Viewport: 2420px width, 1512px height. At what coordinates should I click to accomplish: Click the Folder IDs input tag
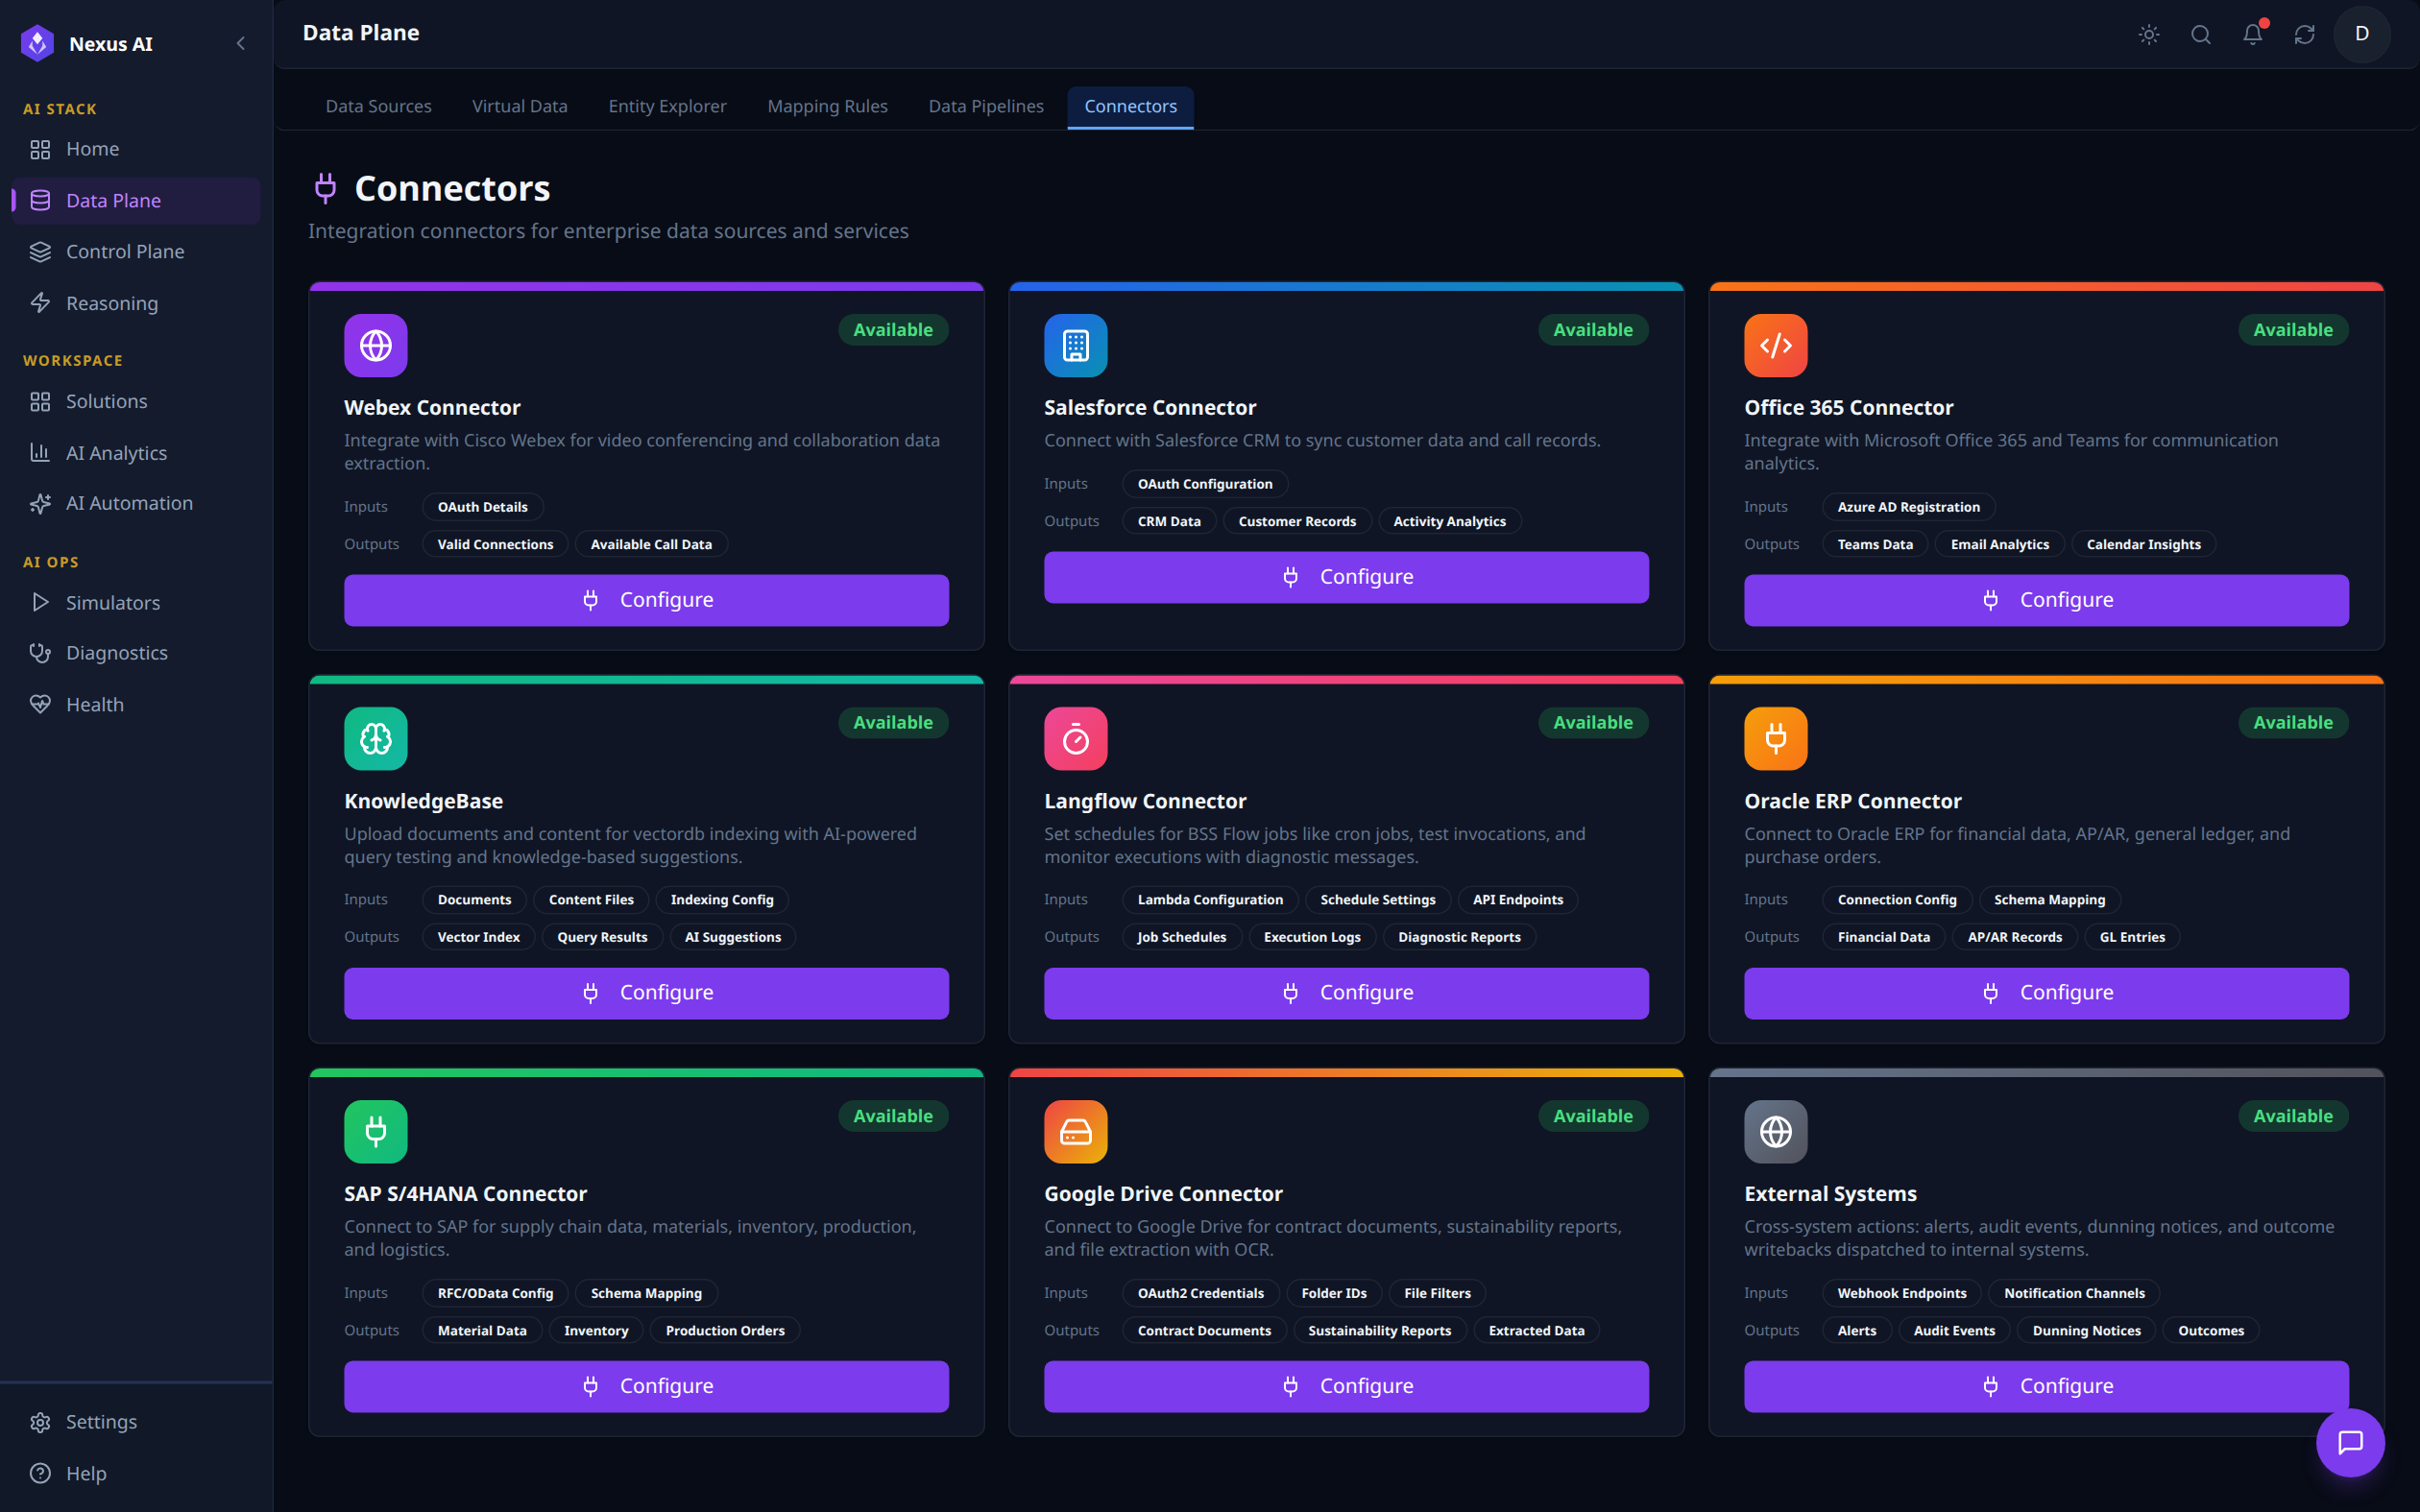coord(1333,1293)
